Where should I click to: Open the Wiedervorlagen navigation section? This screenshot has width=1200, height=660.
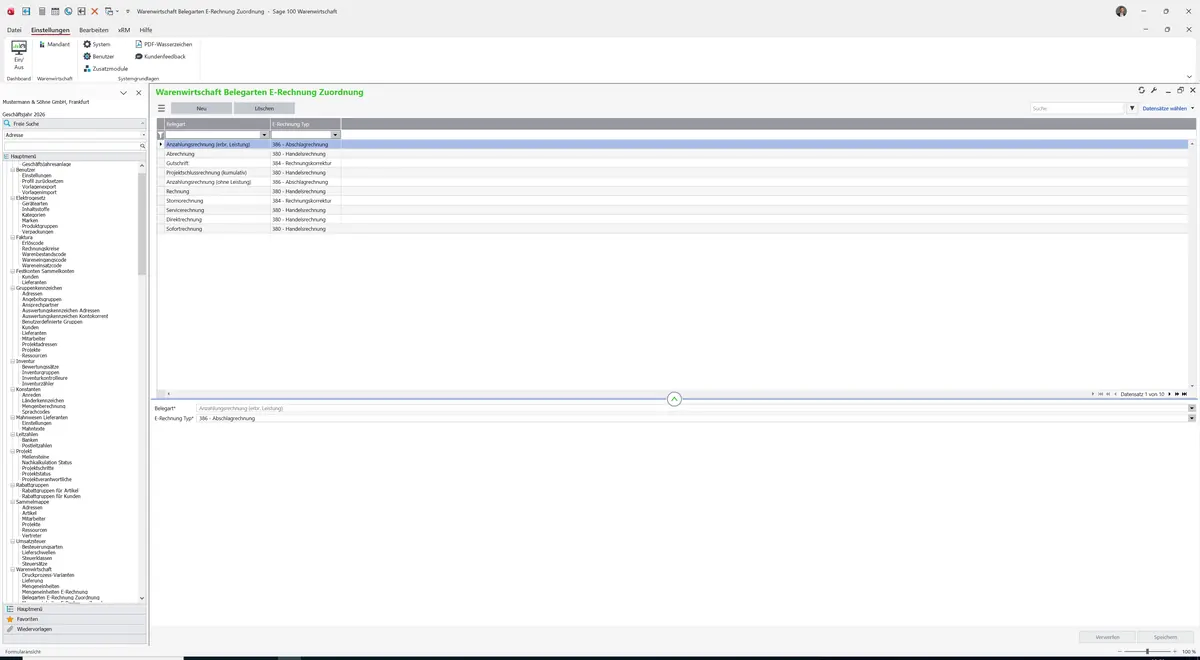coord(74,629)
